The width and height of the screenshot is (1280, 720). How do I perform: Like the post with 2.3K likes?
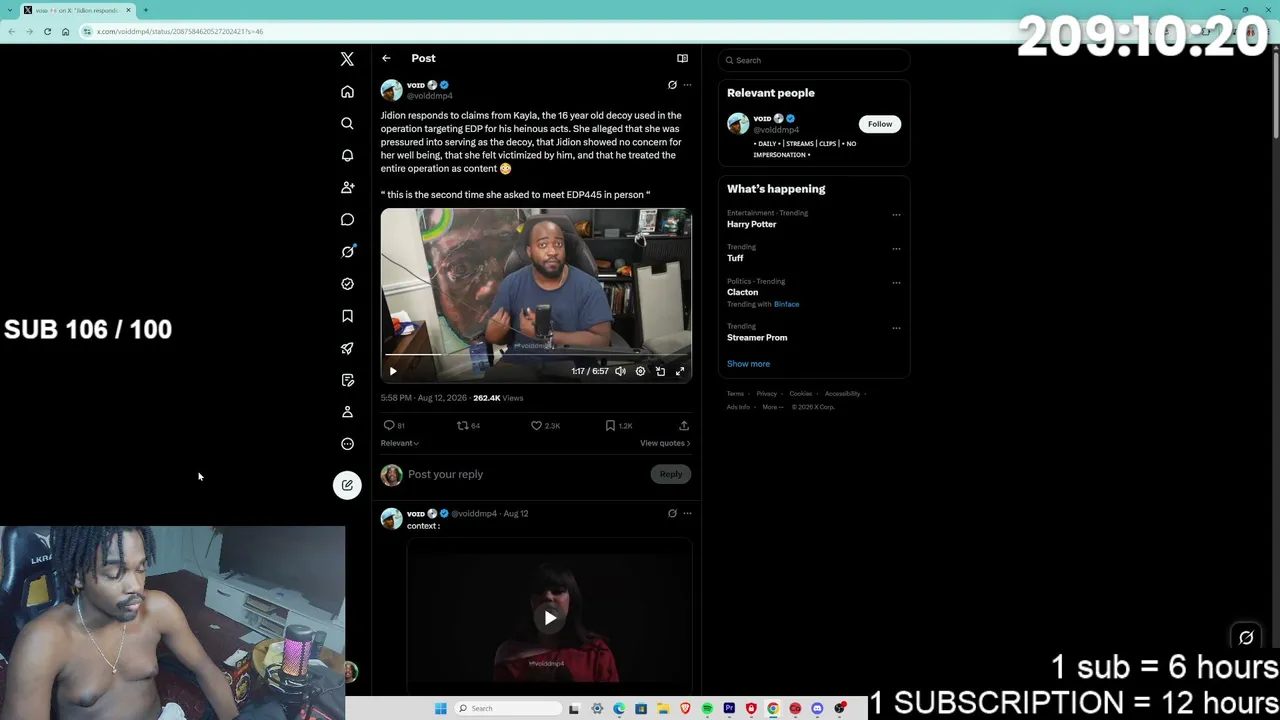(545, 426)
